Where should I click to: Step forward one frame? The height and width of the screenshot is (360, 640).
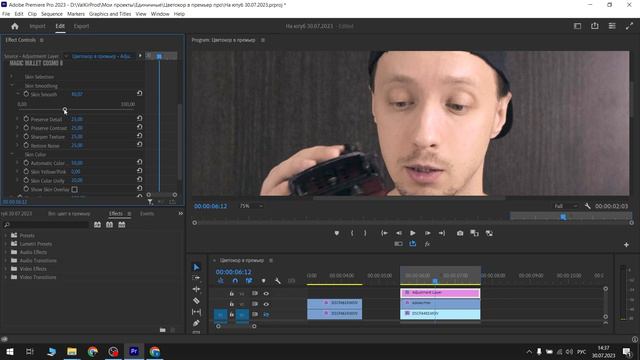(427, 233)
